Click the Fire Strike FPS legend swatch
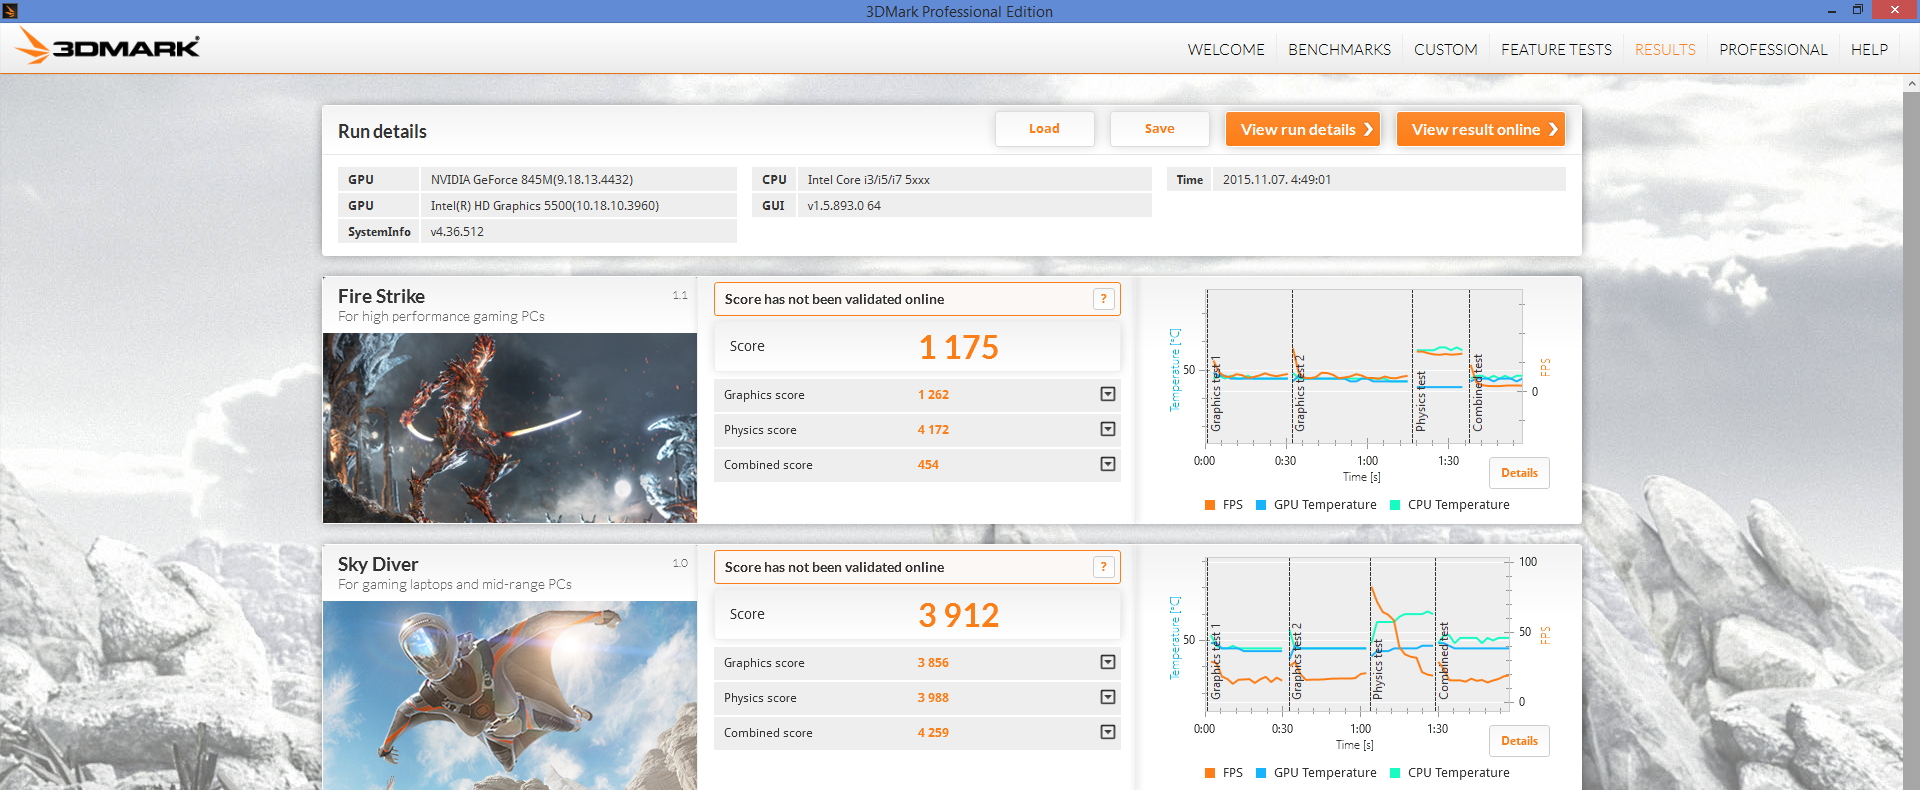Image resolution: width=1920 pixels, height=790 pixels. click(1211, 505)
